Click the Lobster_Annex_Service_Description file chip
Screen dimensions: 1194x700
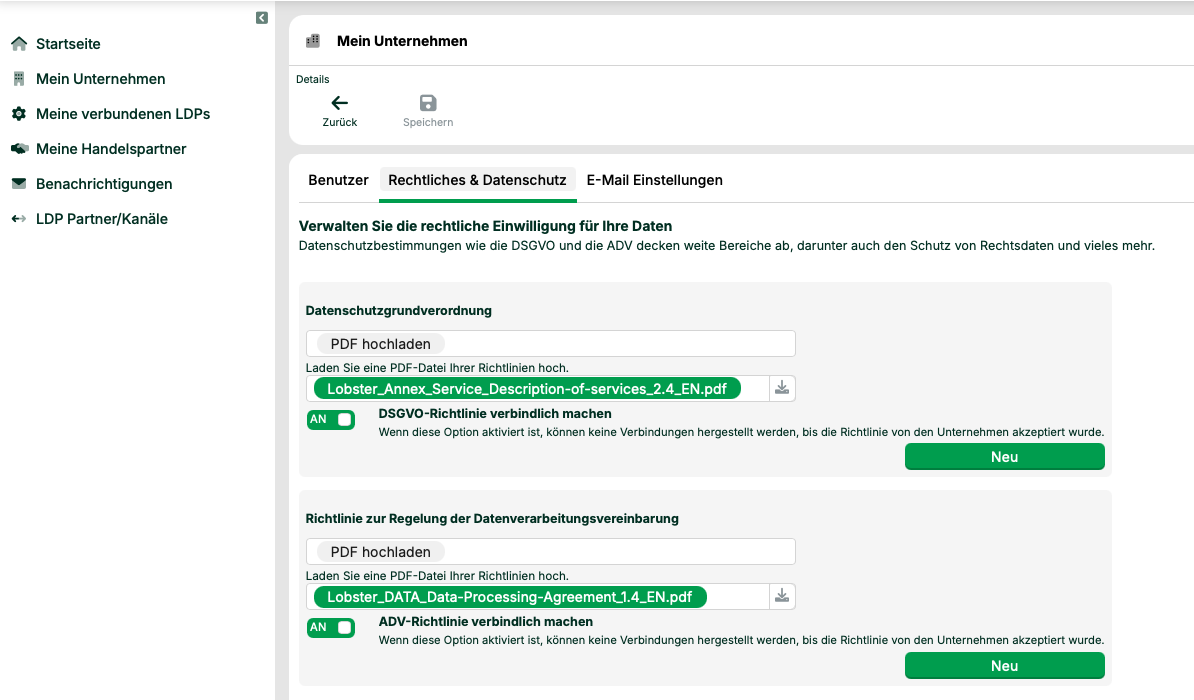point(527,388)
